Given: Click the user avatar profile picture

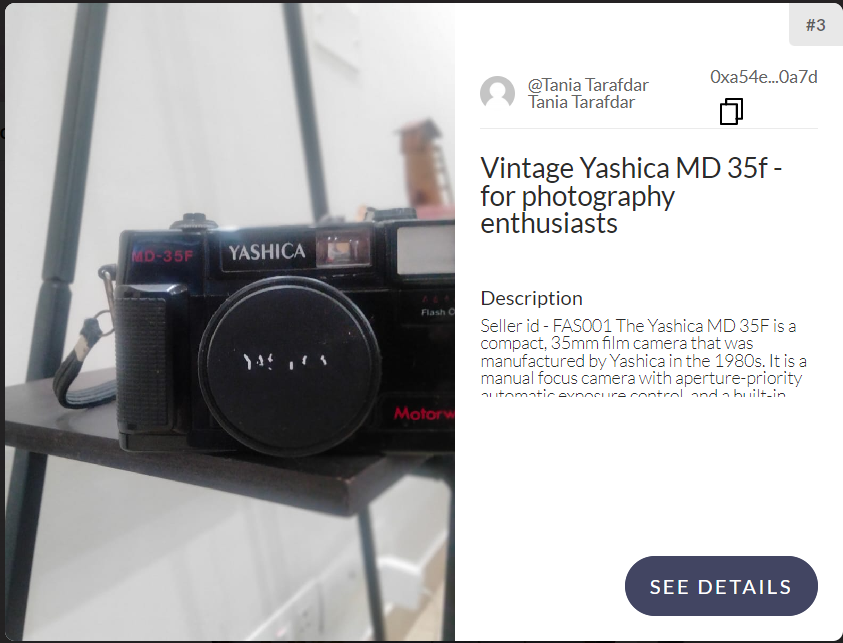Looking at the screenshot, I should (497, 94).
